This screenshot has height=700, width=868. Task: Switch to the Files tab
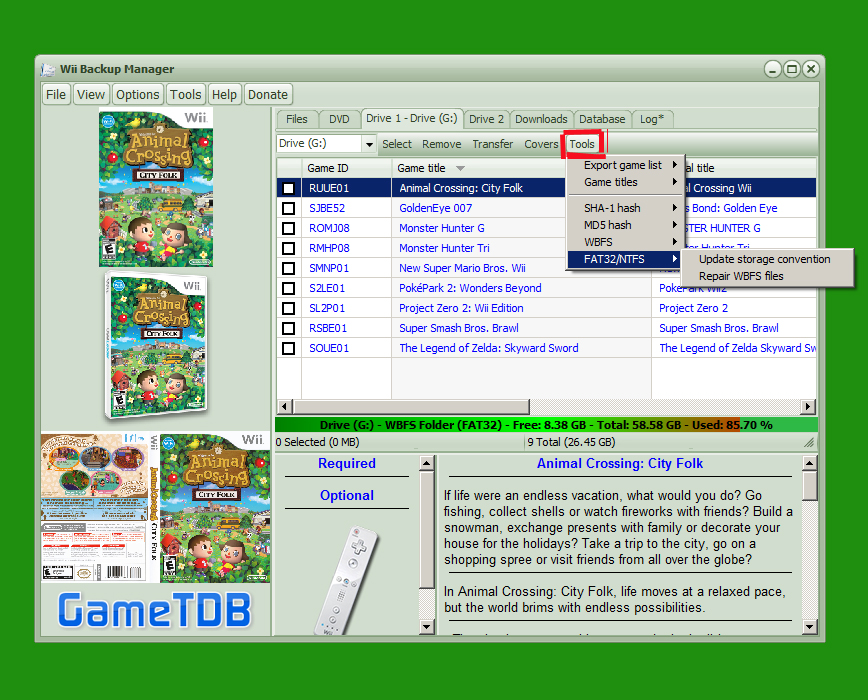point(297,119)
